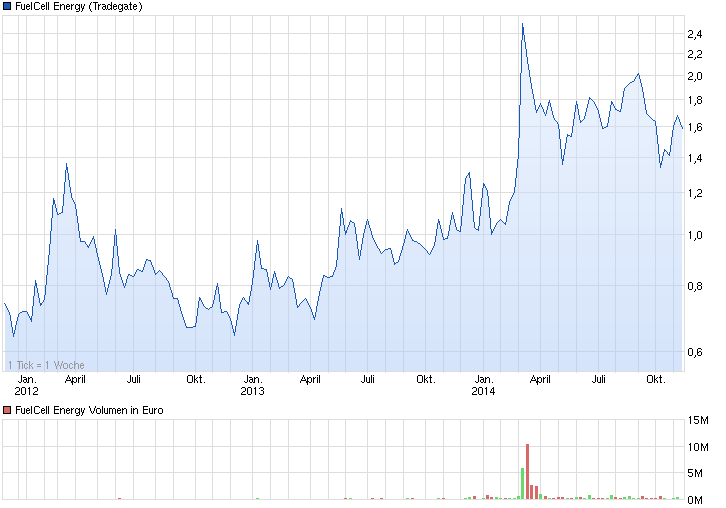Click the 10M volume axis label
Screen dimensions: 726x508
click(698, 447)
